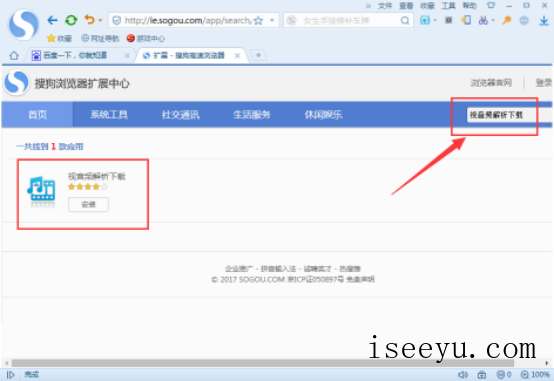The height and width of the screenshot is (381, 554).
Task: Click the globe toolbar icon
Action: tap(524, 20)
